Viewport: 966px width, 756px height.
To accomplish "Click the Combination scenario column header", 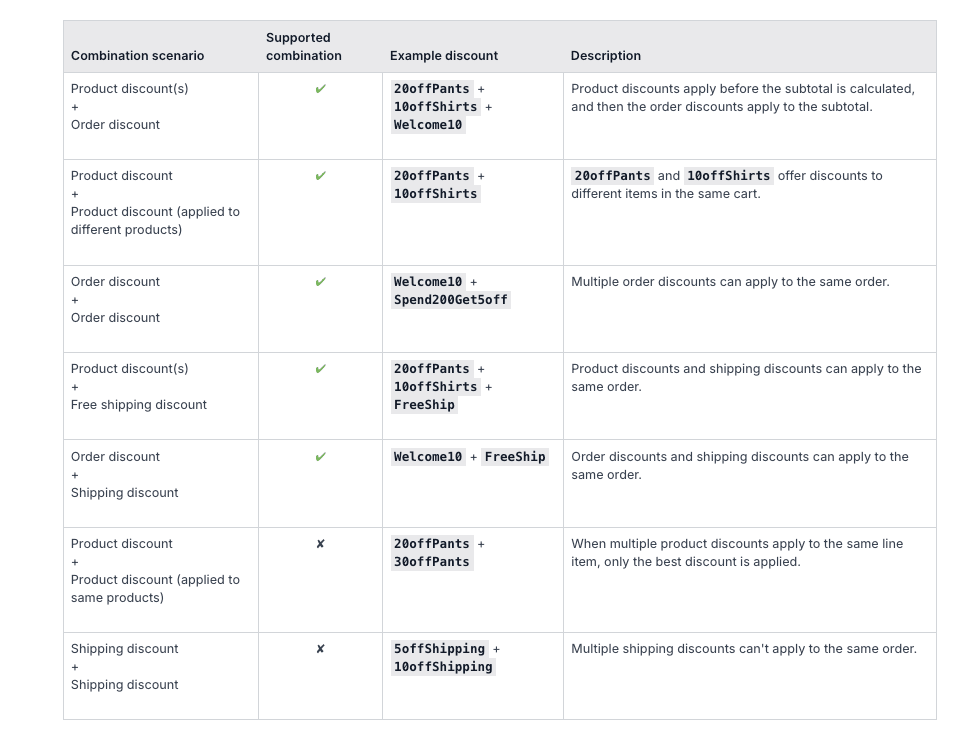I will [x=137, y=55].
